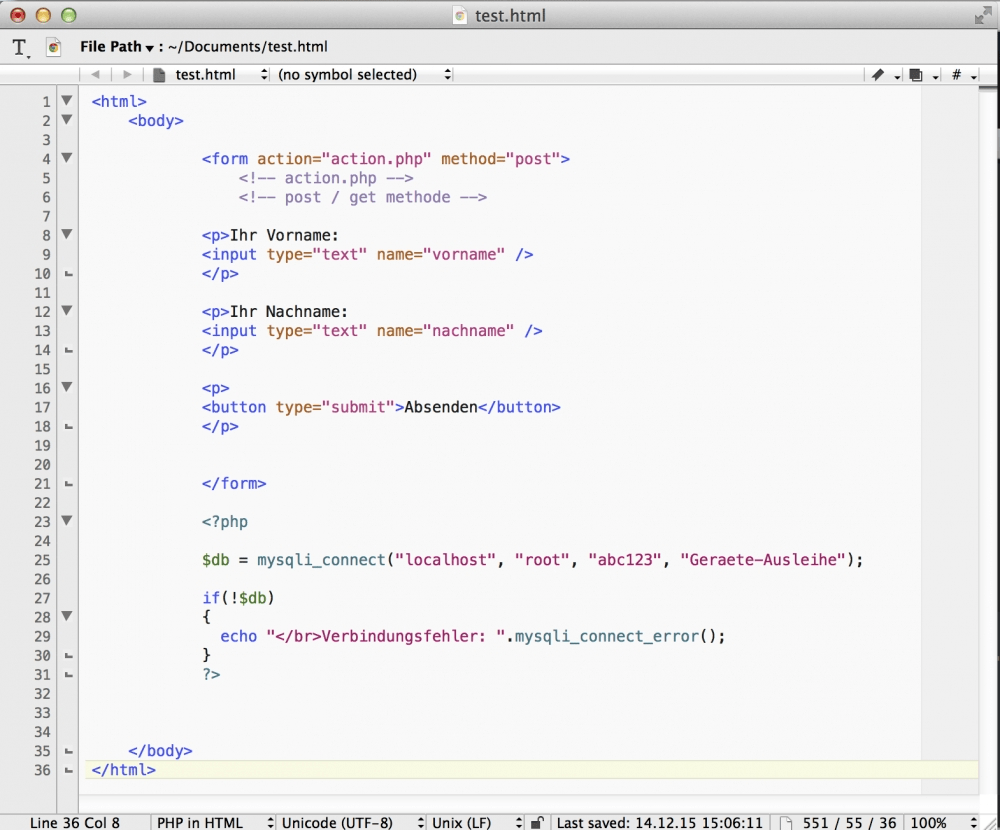Collapse the brace block fold line 28
Viewport: 1000px width, 830px height.
tap(67, 616)
